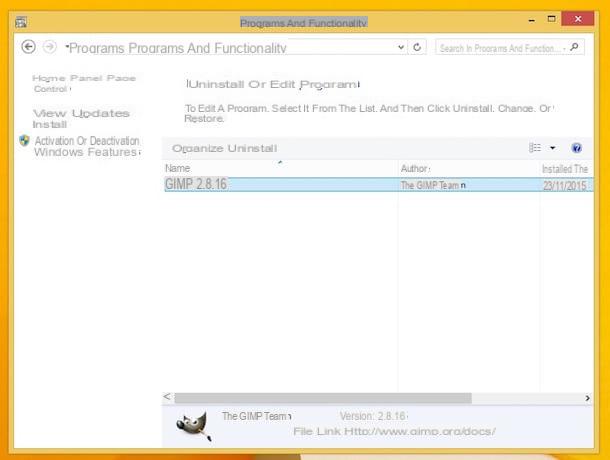Sort by the Name column header
Viewport: 610px width, 460px height.
(177, 169)
